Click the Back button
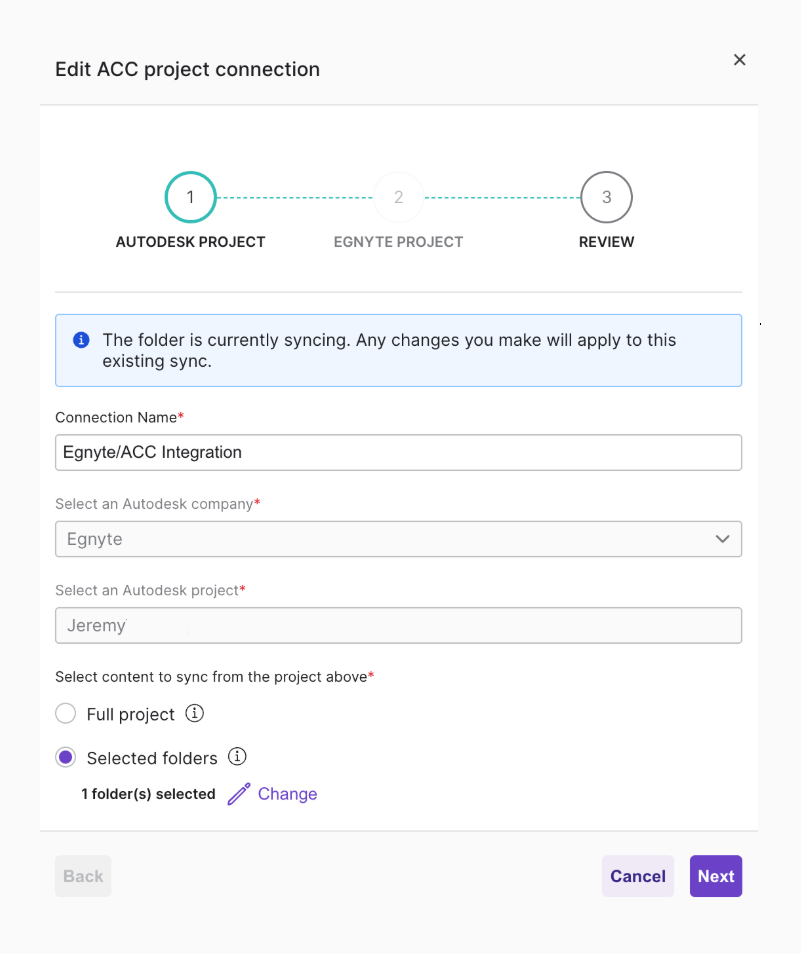Screen dimensions: 801x954 (83, 876)
